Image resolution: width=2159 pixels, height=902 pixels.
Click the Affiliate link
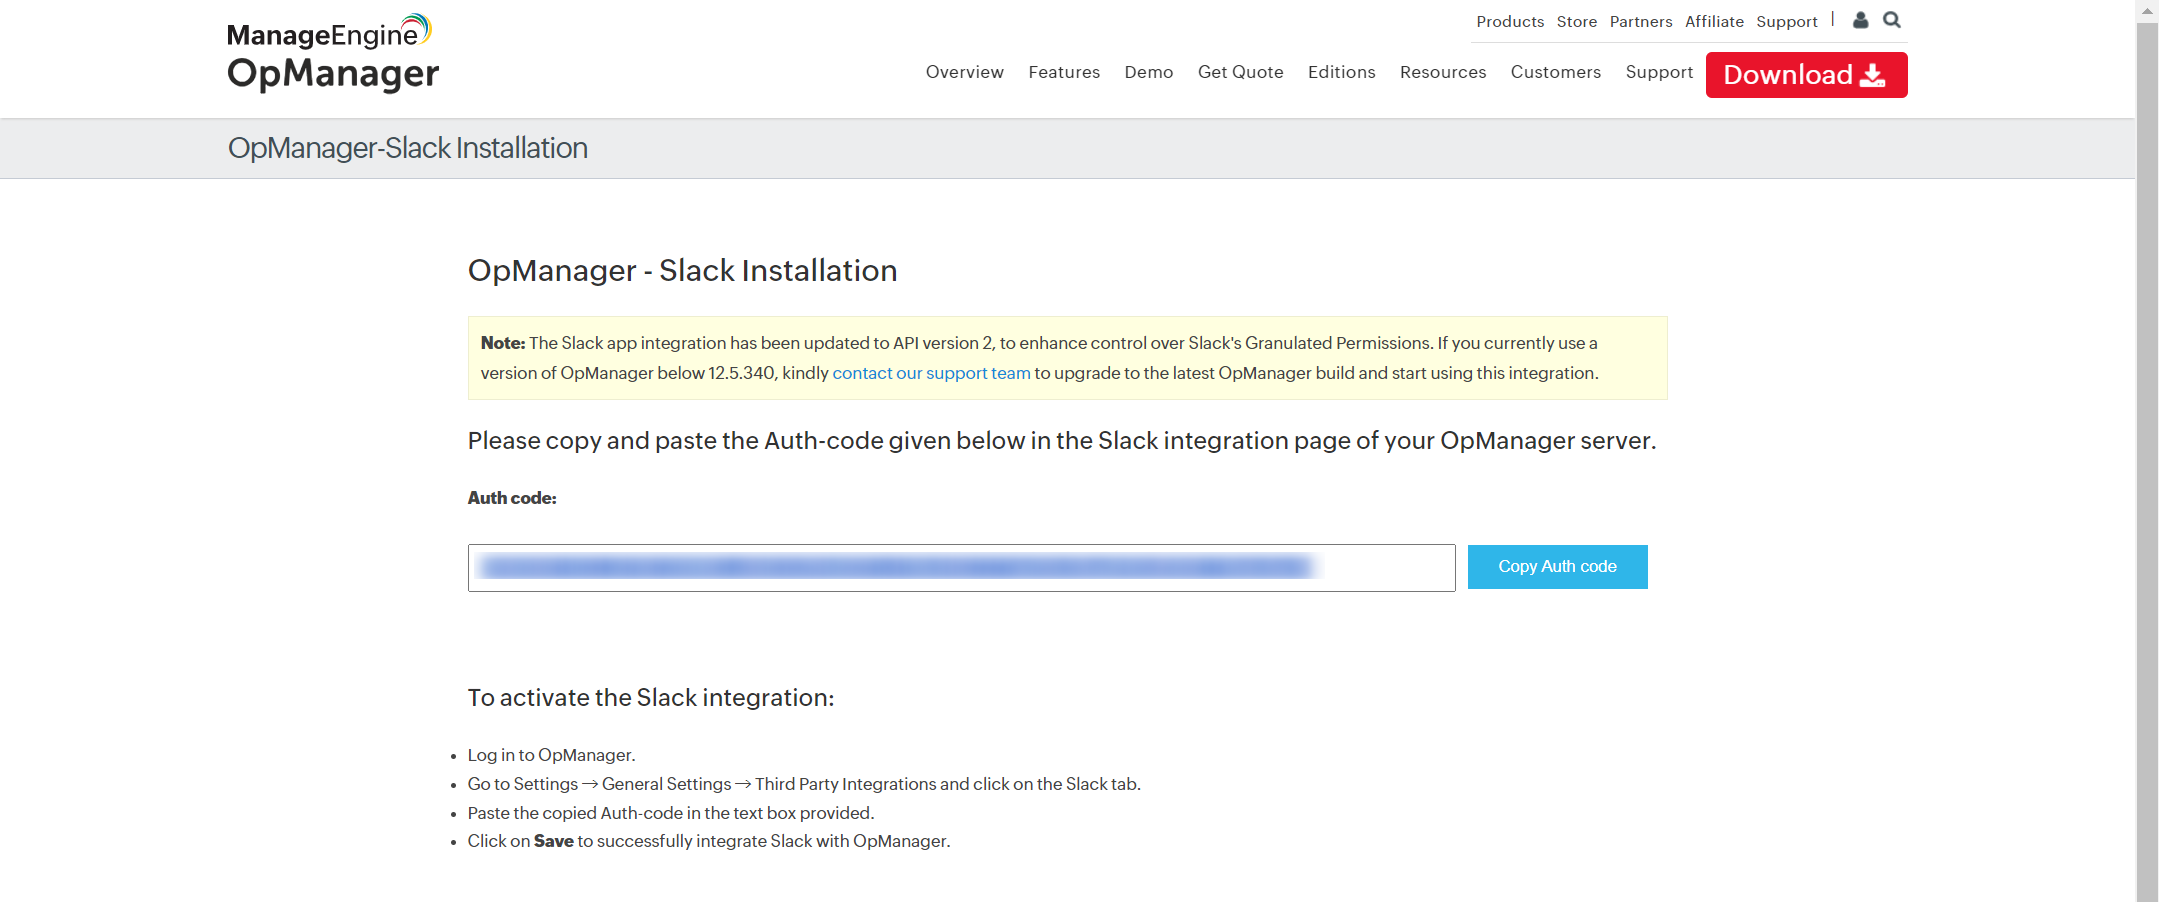coord(1714,21)
